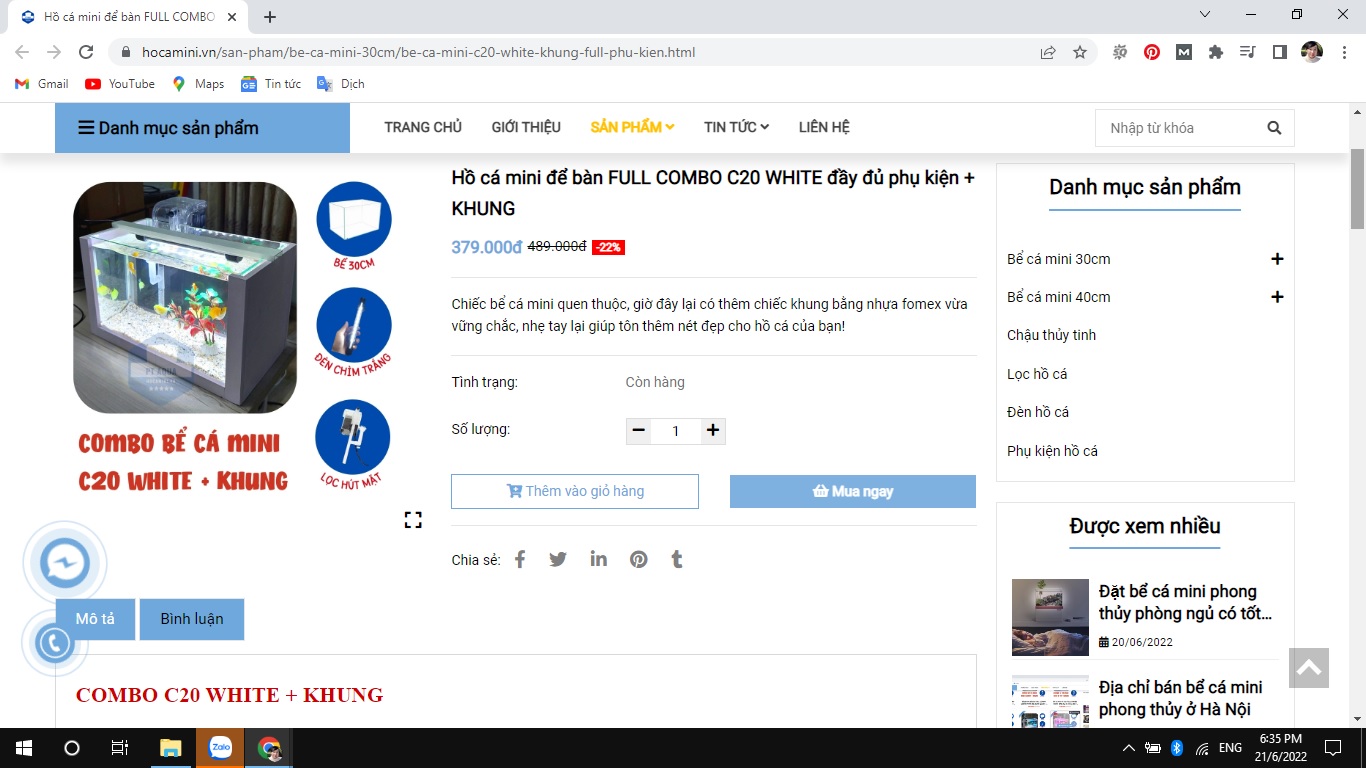1366x768 pixels.
Task: Decrease quantity with minus button
Action: tap(639, 431)
